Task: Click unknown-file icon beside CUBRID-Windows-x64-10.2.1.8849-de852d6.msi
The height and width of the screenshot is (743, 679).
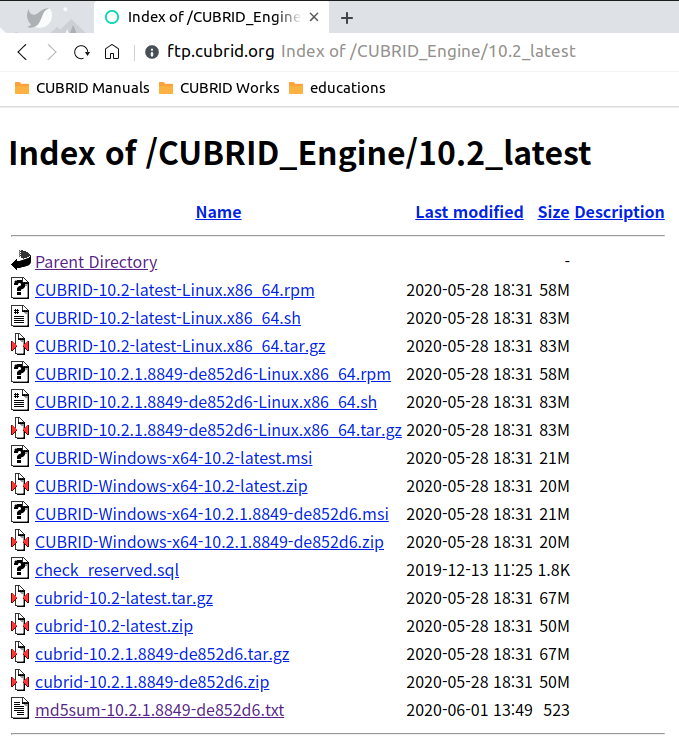Action: pyautogui.click(x=20, y=511)
